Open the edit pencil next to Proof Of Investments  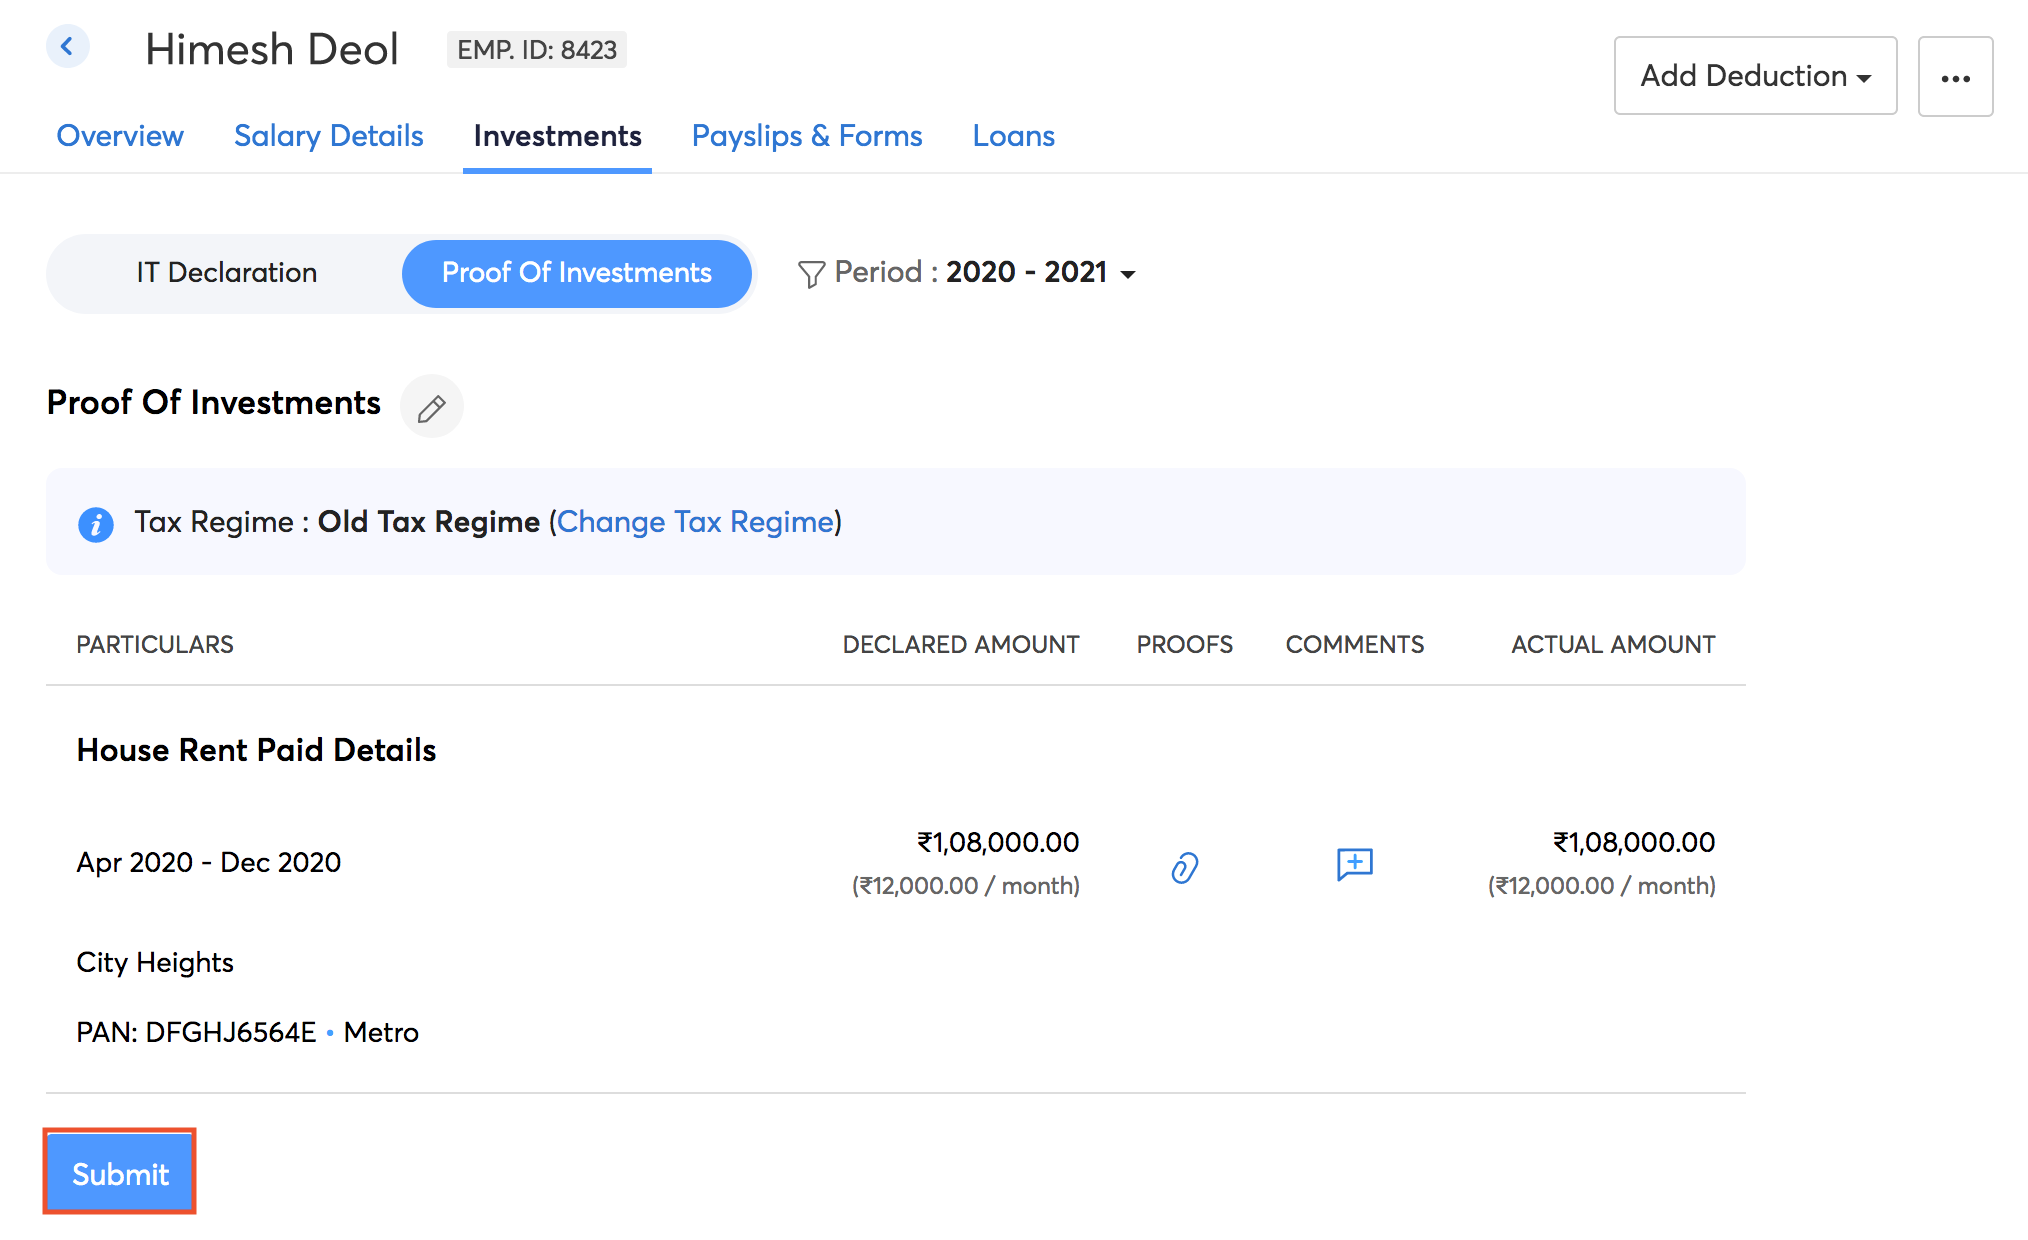(432, 406)
